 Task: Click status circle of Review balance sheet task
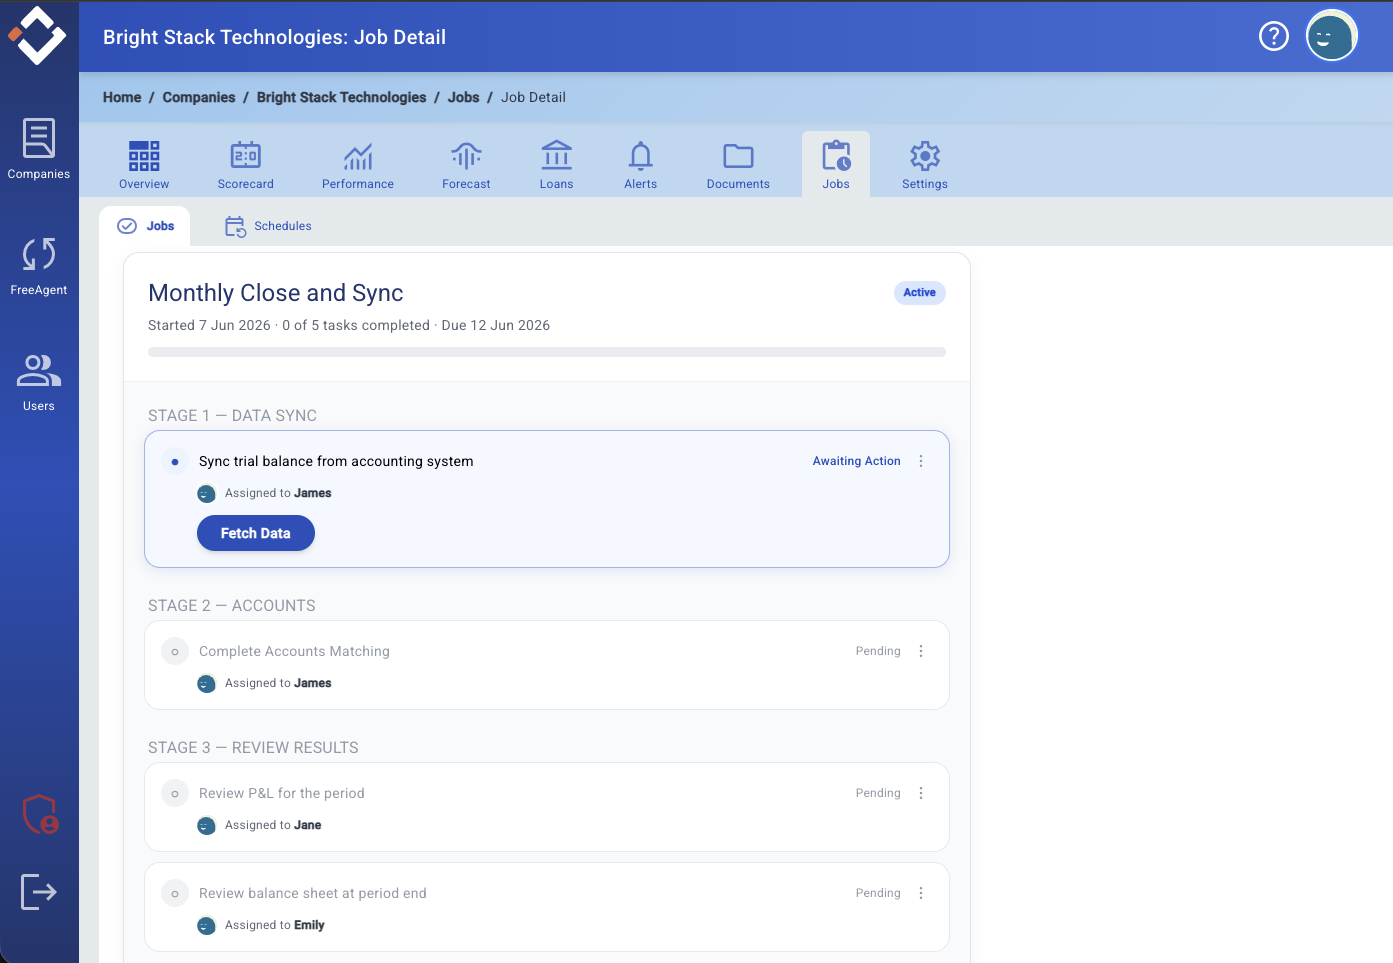tap(175, 894)
